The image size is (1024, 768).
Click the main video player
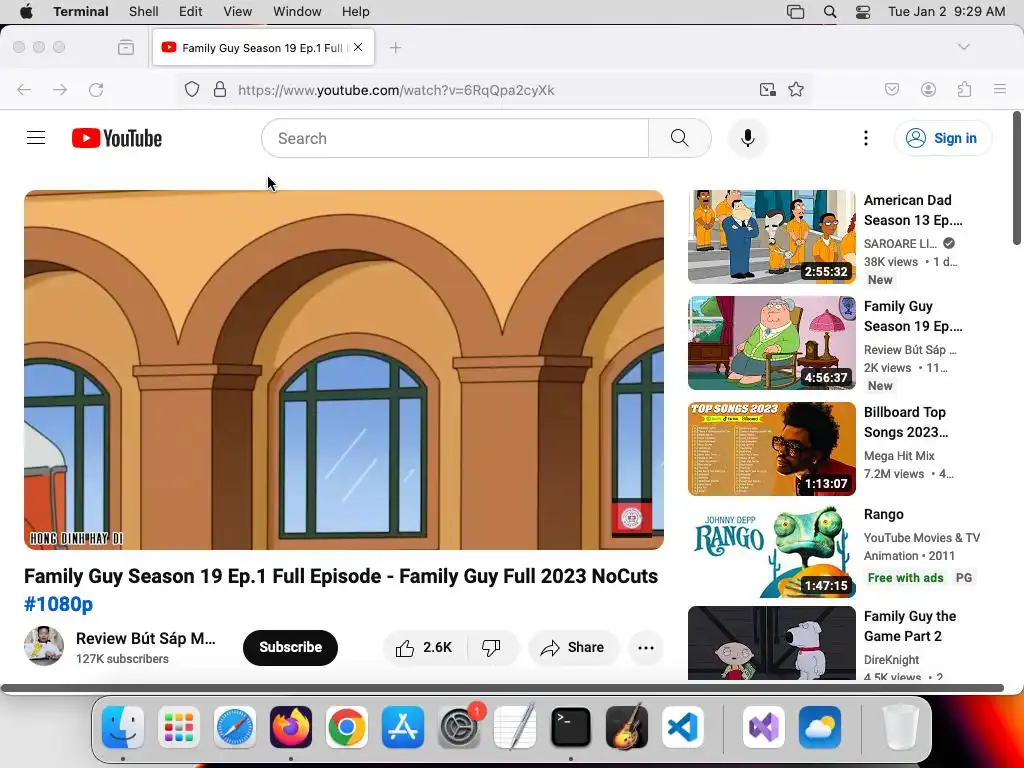pyautogui.click(x=344, y=370)
